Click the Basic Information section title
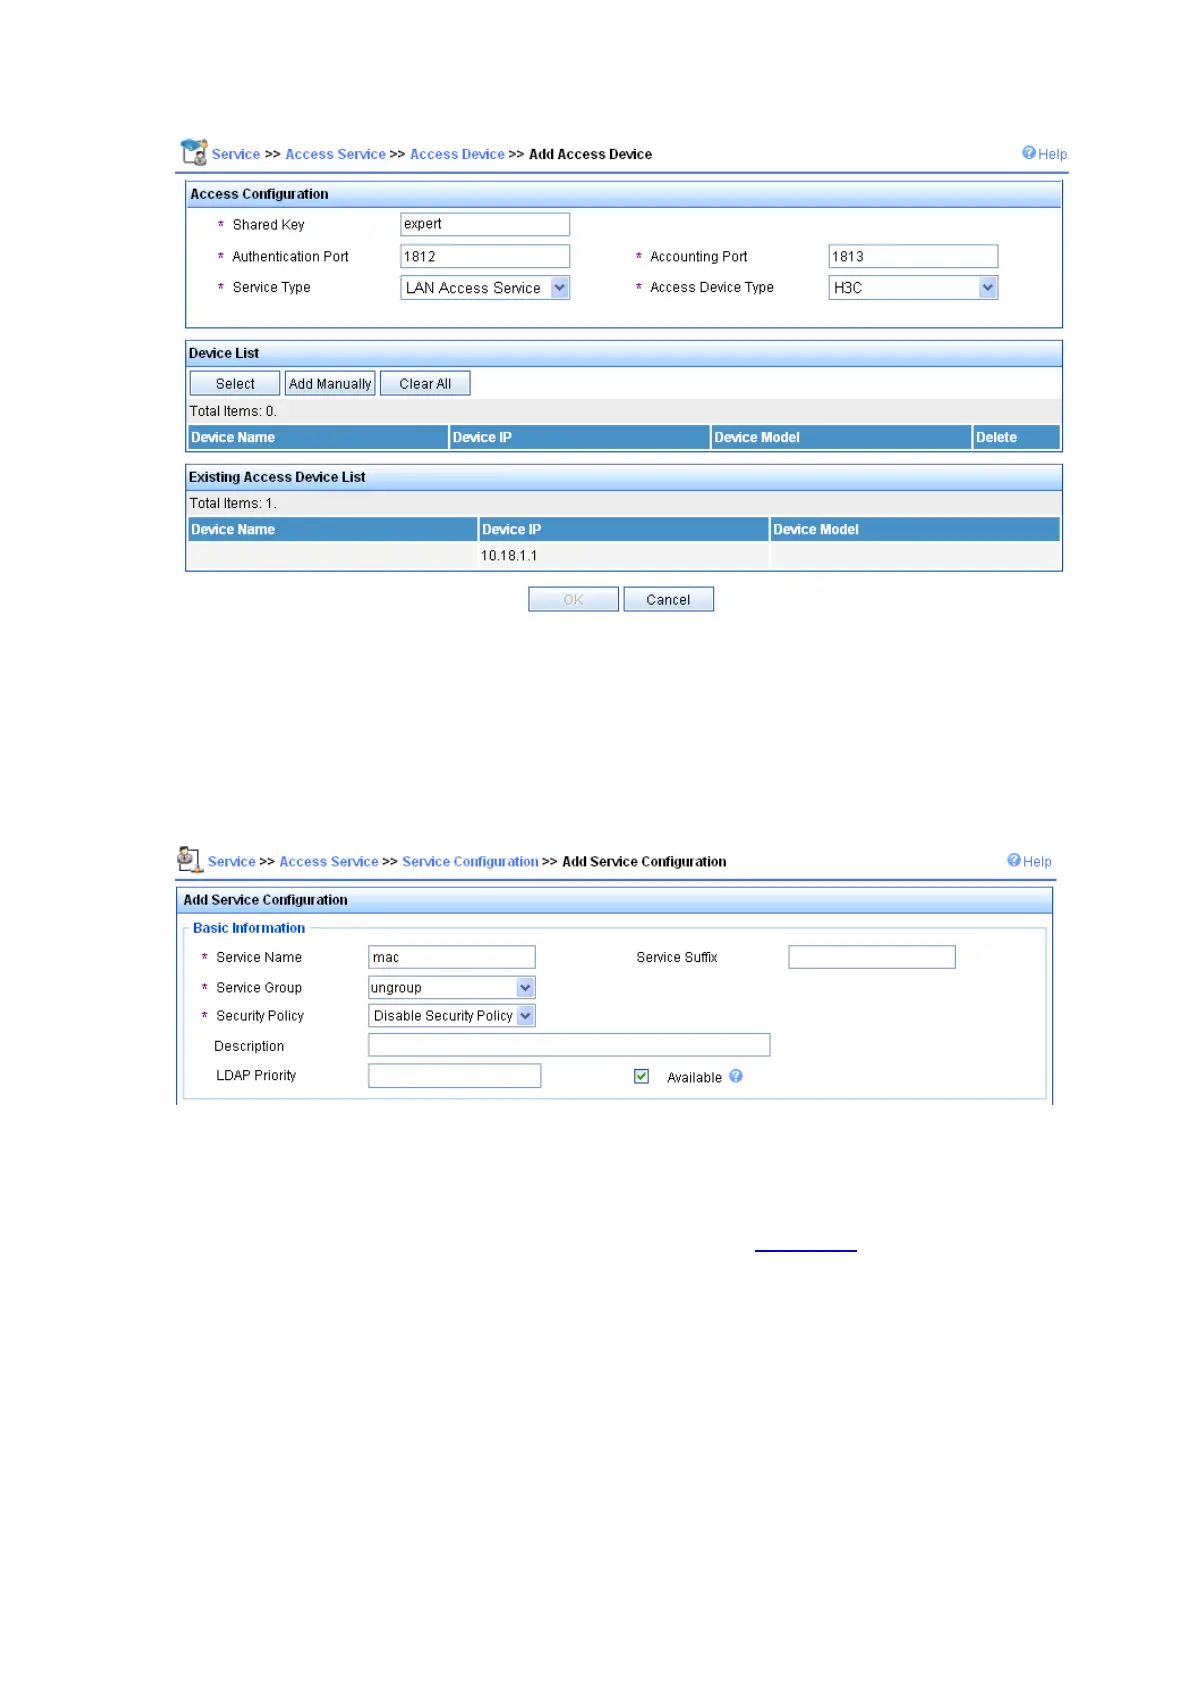The height and width of the screenshot is (1684, 1190). tap(249, 928)
